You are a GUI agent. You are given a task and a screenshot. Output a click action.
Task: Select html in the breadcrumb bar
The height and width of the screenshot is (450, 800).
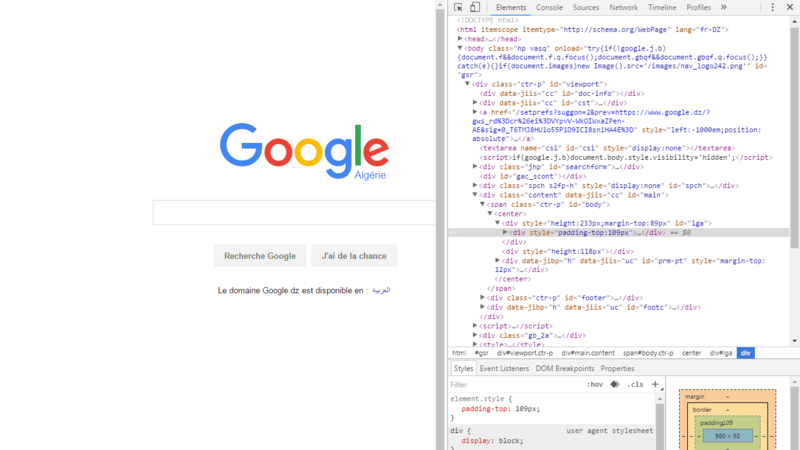459,353
